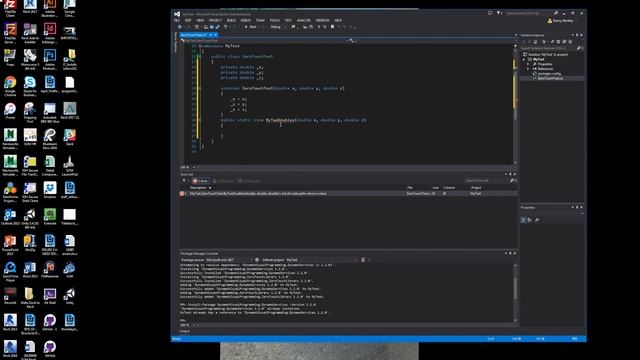Toggle the Errors filter in Error List
The width and height of the screenshot is (640, 360).
(x=200, y=181)
